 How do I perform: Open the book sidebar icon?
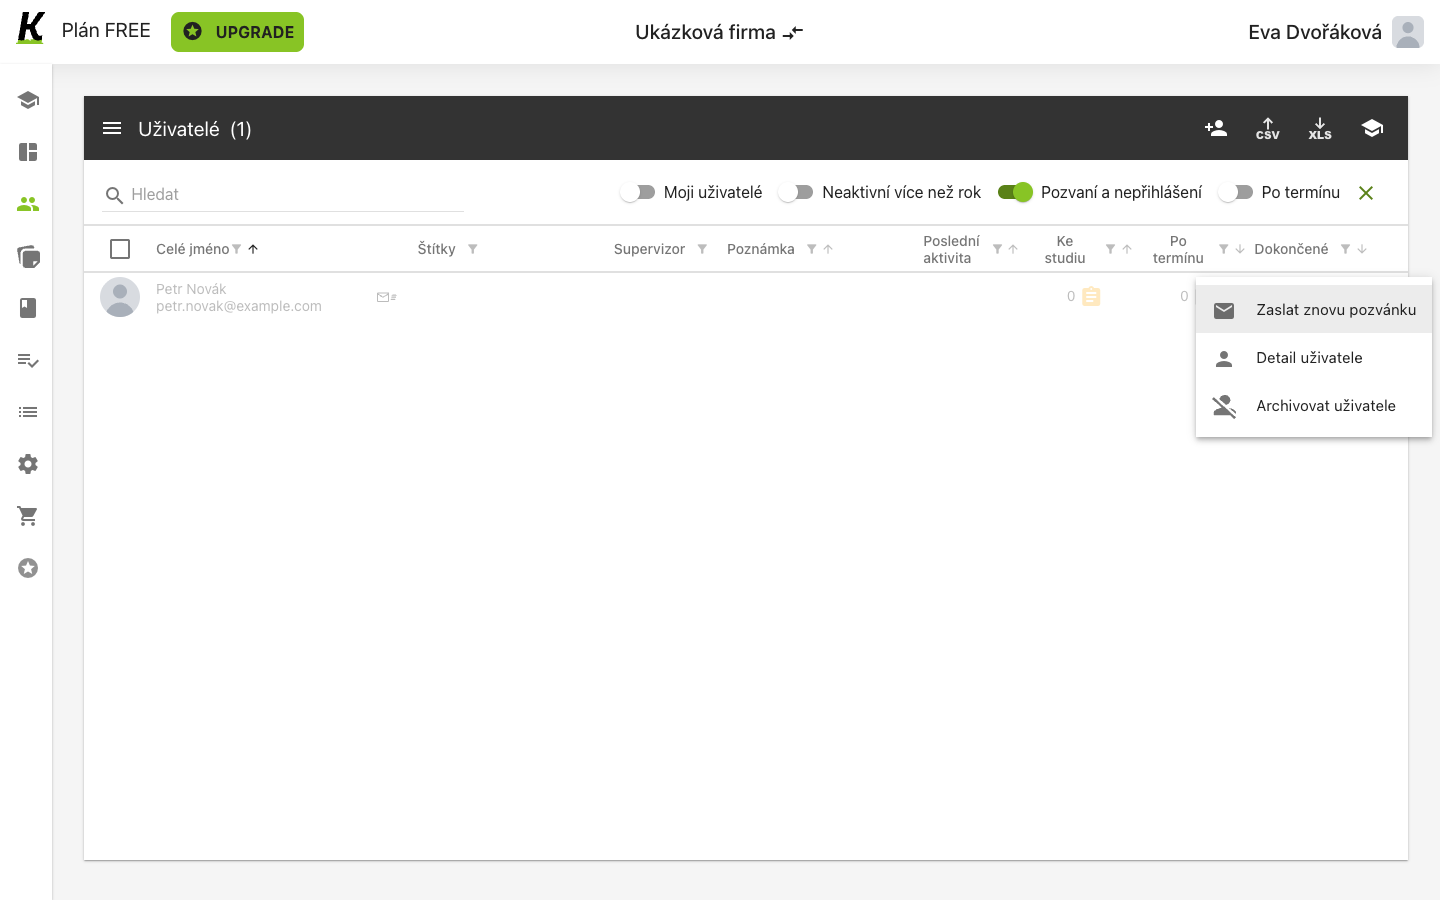pos(28,308)
